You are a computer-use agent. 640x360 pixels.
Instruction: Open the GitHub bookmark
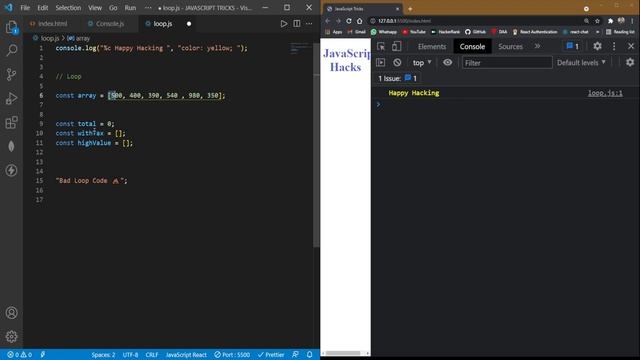click(x=476, y=31)
